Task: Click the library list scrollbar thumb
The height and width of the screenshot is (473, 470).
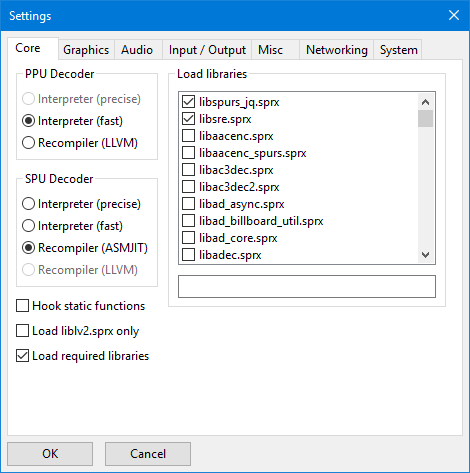Action: pyautogui.click(x=425, y=119)
